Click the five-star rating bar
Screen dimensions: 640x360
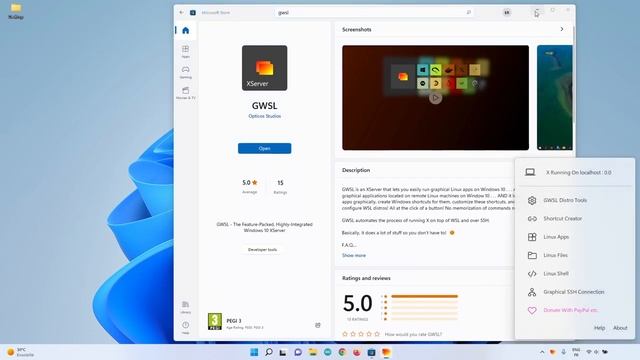click(x=424, y=296)
